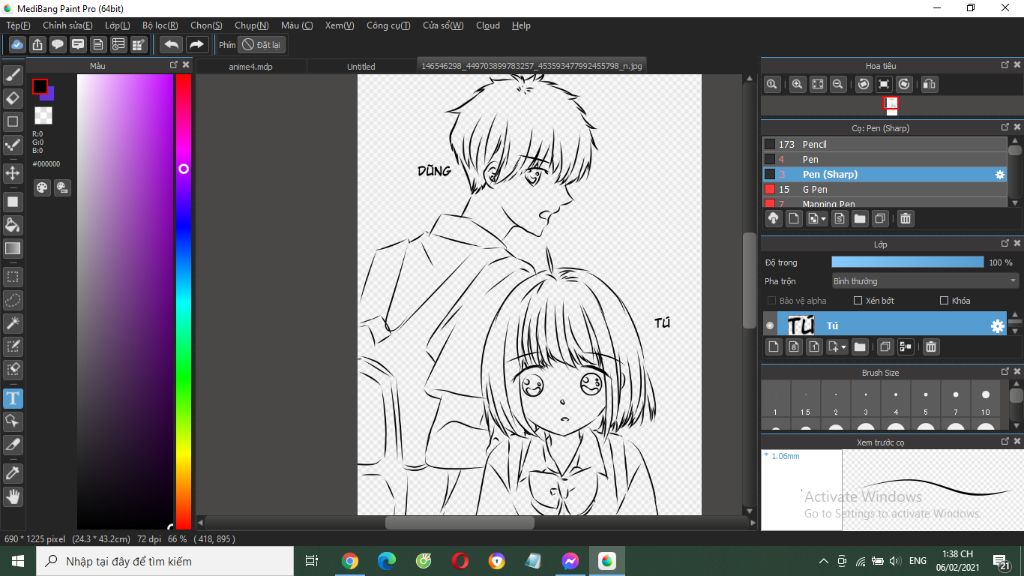Choose brush size 5 preset

pyautogui.click(x=925, y=400)
